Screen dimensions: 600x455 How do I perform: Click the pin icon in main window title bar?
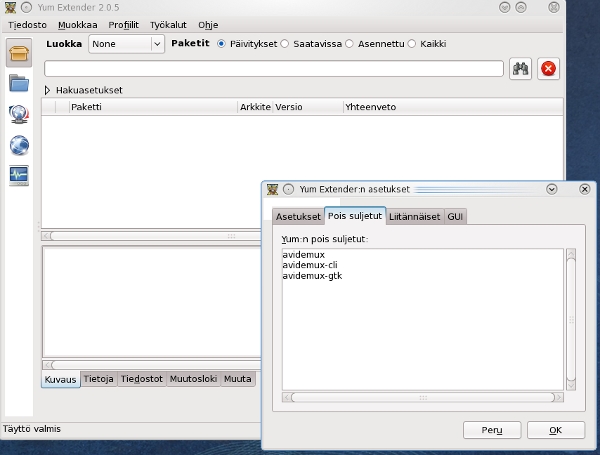point(26,7)
